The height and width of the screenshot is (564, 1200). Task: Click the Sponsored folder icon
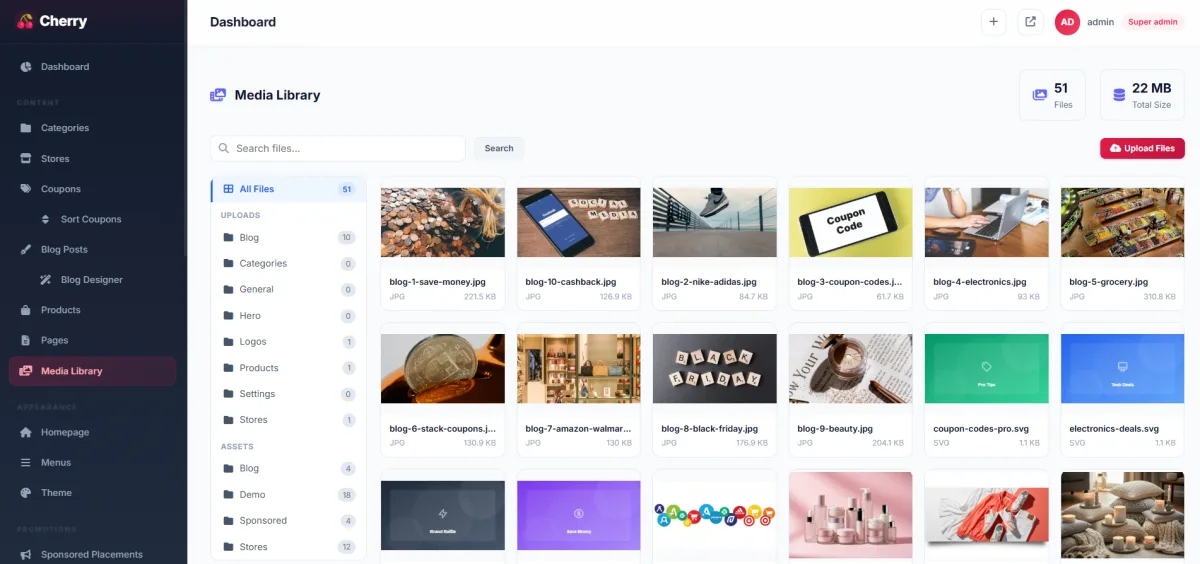pyautogui.click(x=228, y=520)
